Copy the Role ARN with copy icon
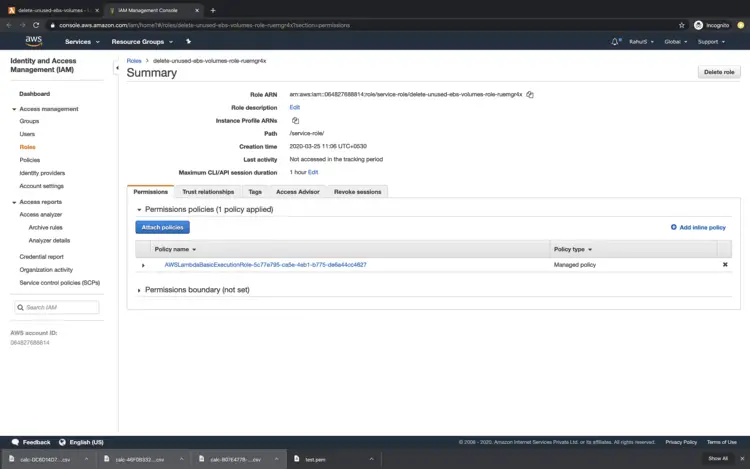The width and height of the screenshot is (750, 469). tap(530, 95)
